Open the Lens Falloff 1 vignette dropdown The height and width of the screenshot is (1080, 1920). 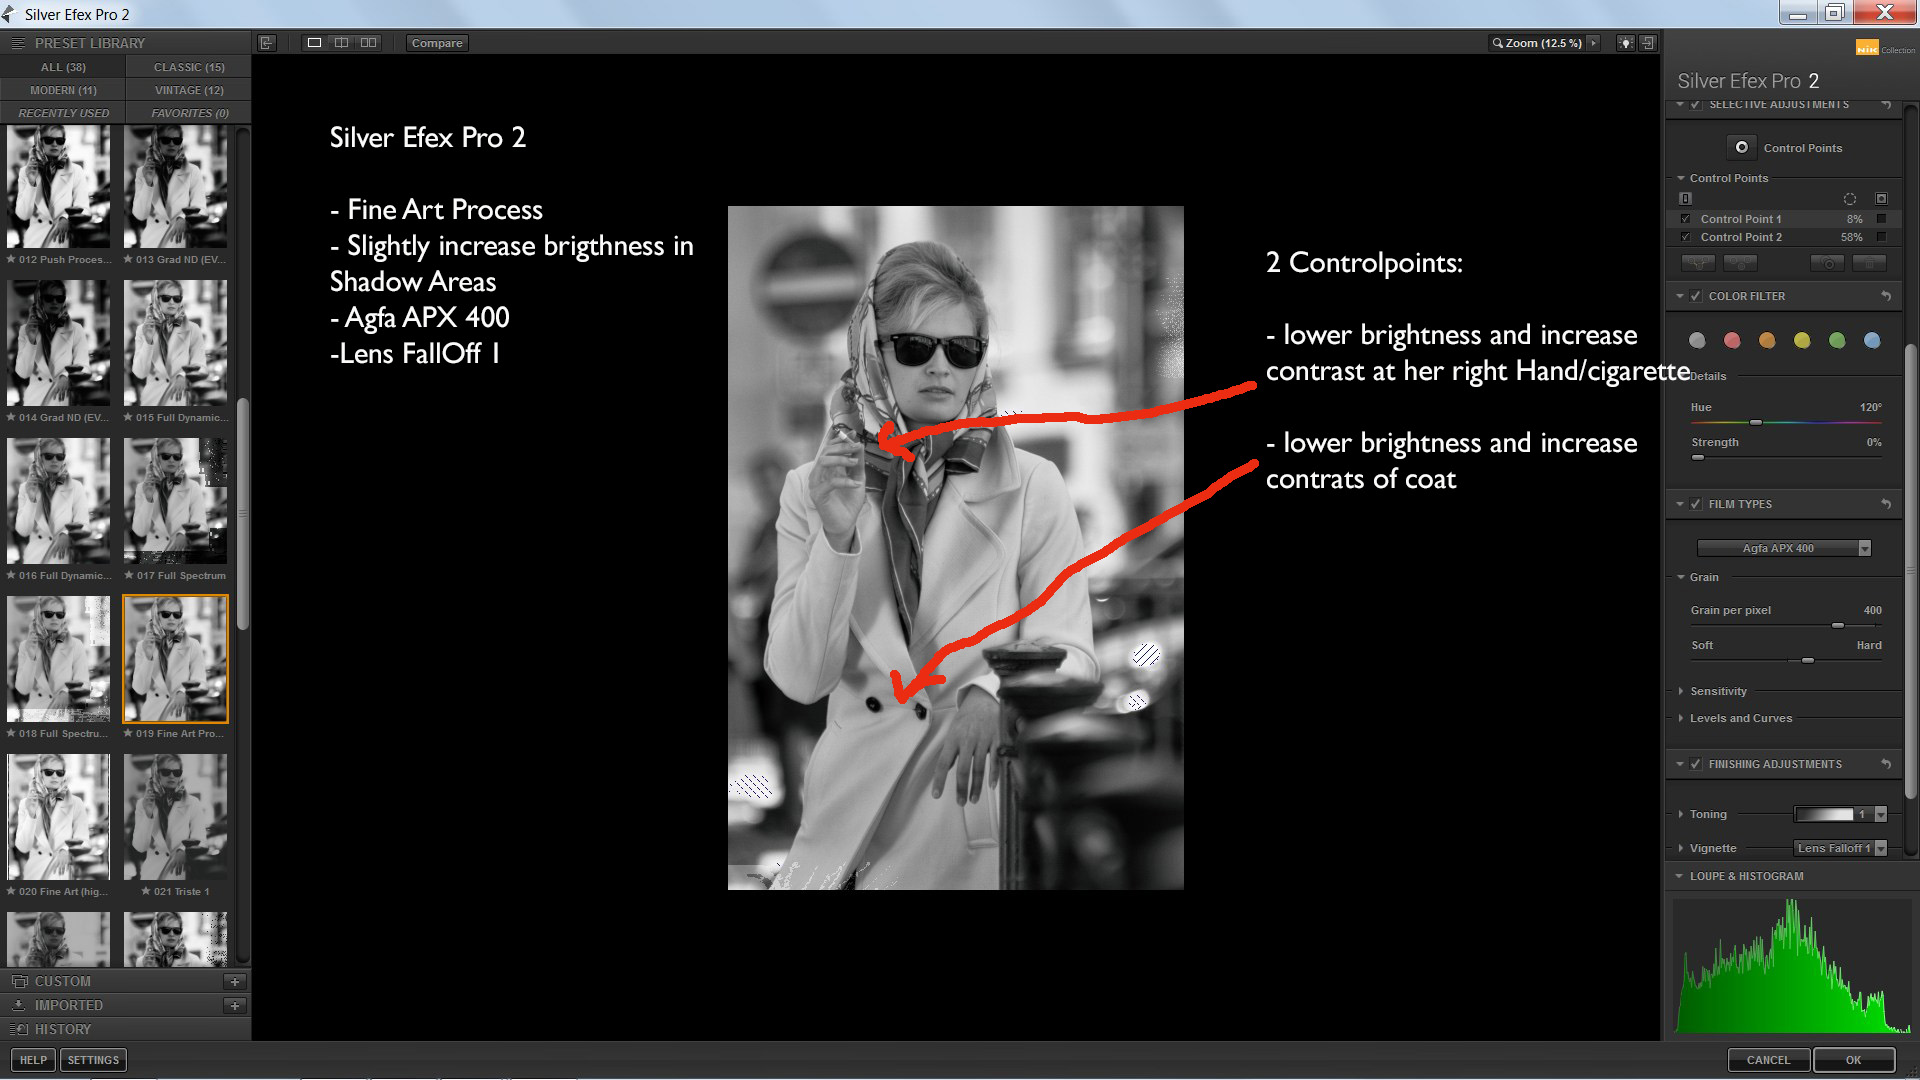click(x=1880, y=848)
